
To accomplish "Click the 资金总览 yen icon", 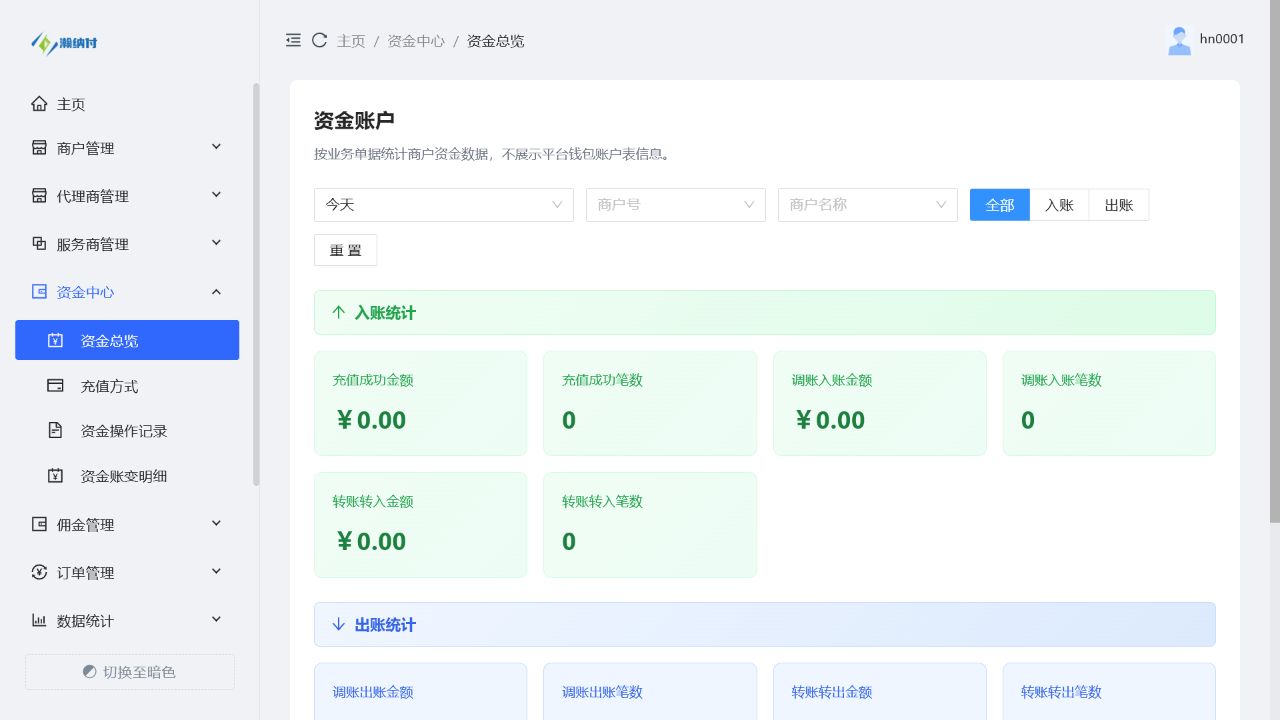I will (56, 340).
